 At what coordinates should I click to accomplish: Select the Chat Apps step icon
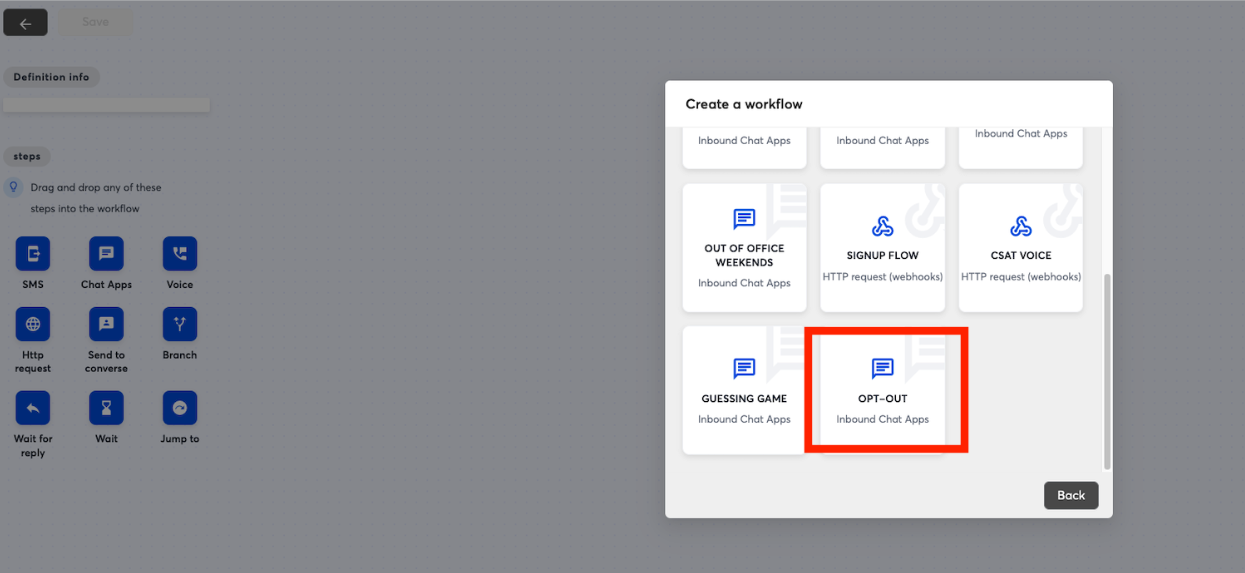(x=106, y=254)
